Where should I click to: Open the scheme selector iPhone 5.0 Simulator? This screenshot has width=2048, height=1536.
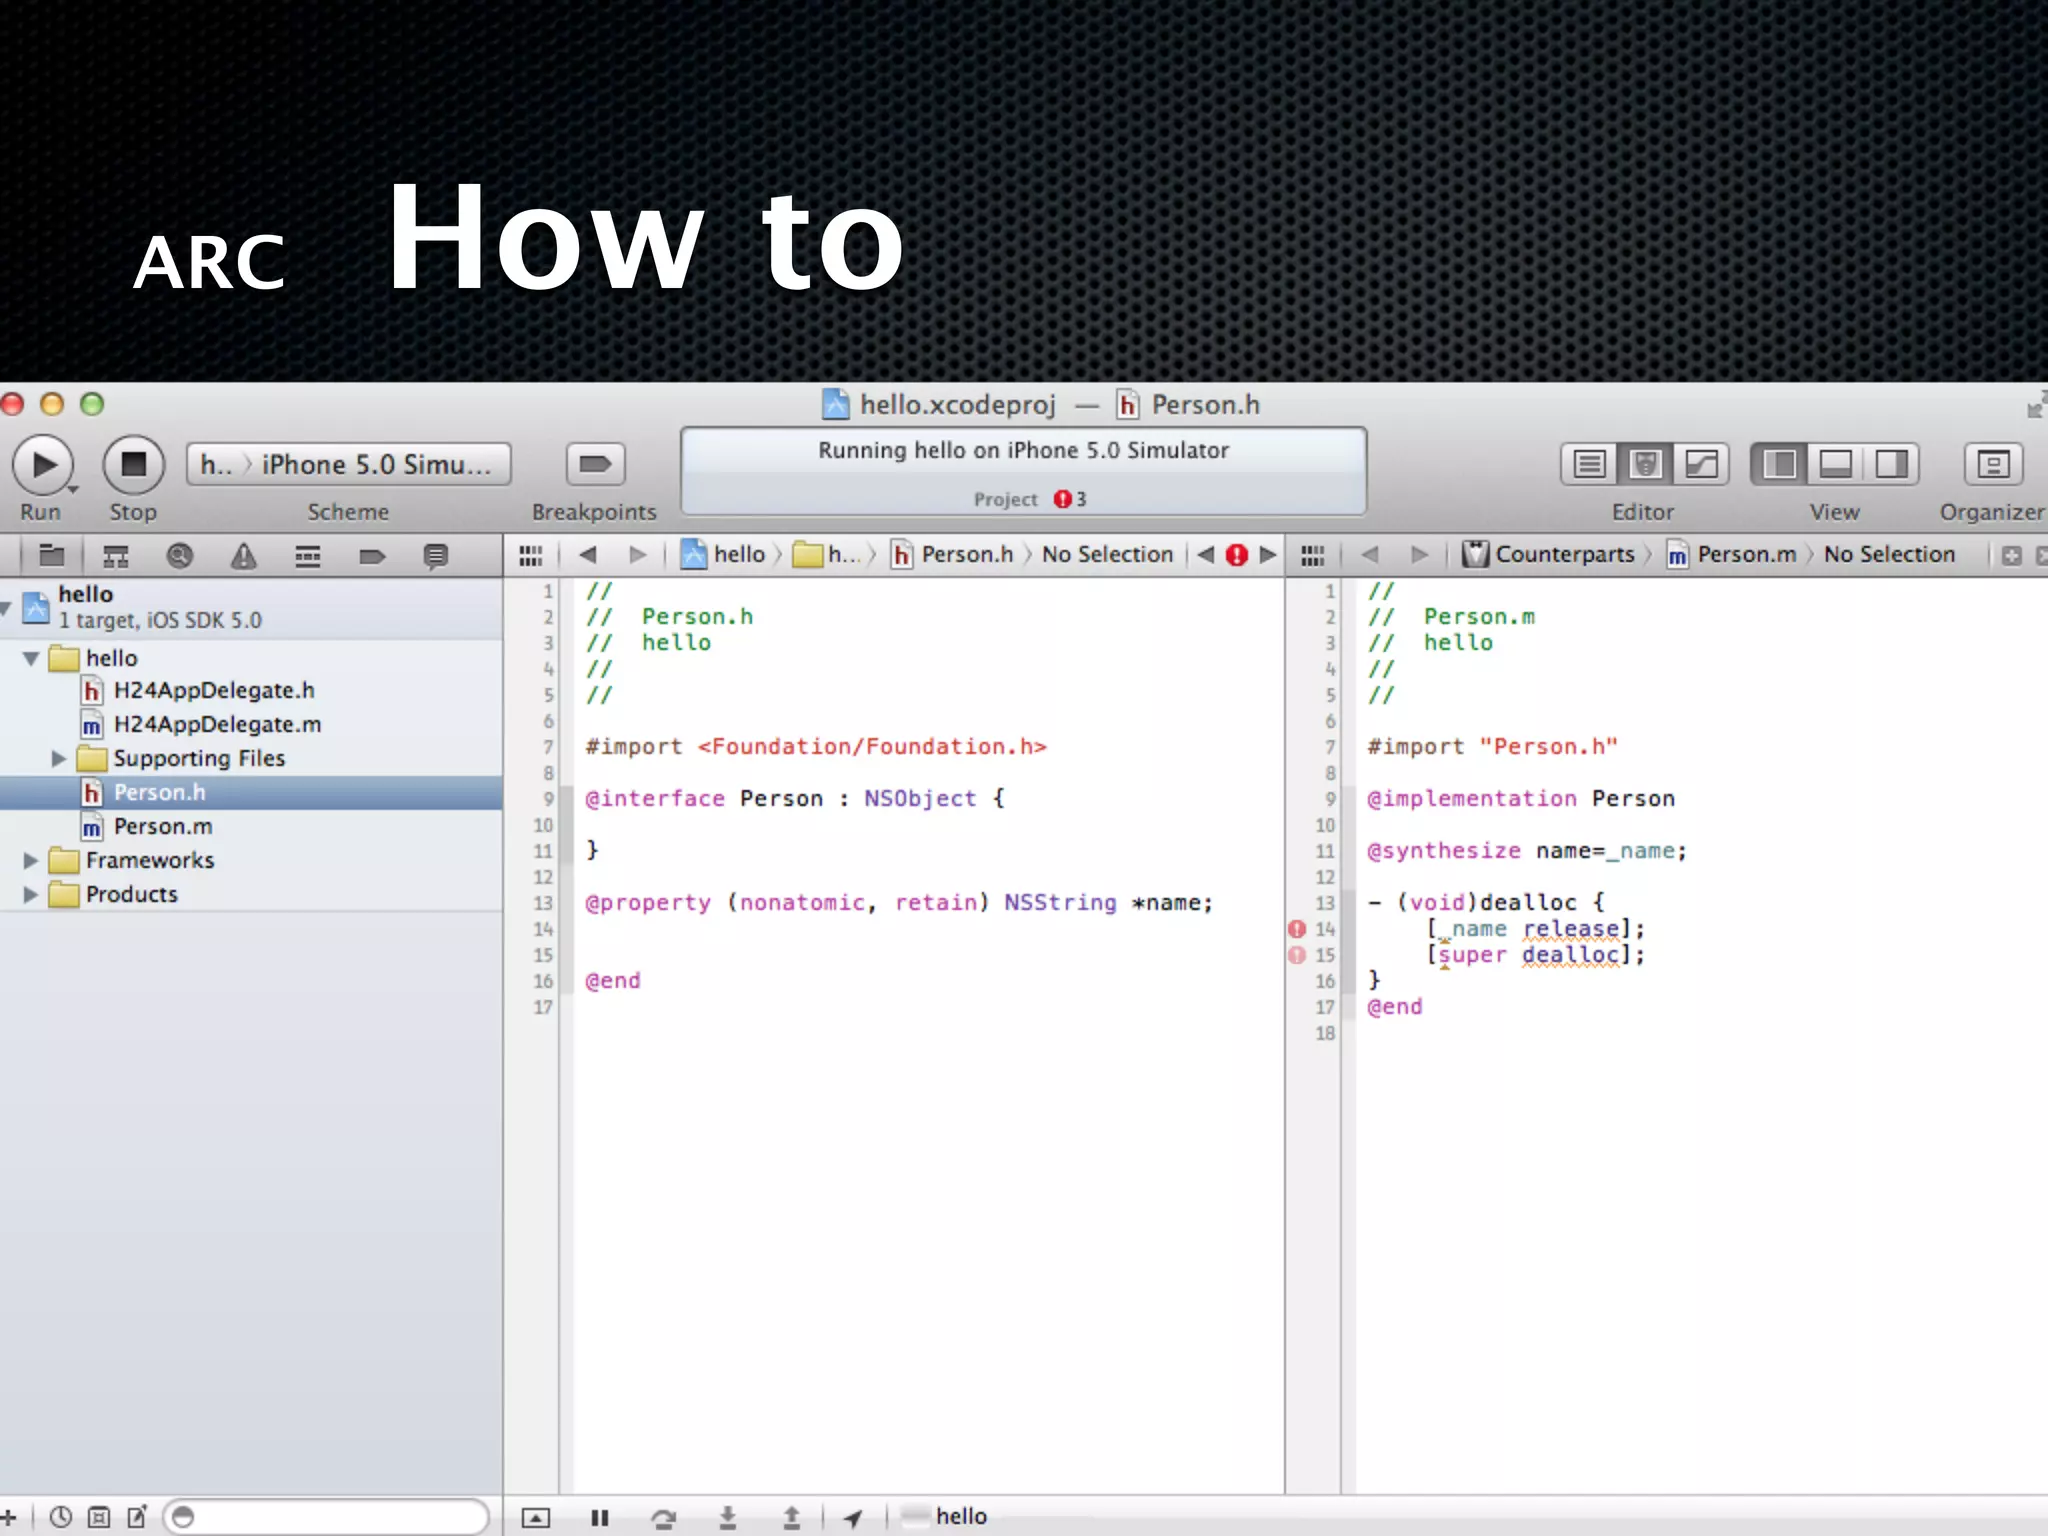376,465
